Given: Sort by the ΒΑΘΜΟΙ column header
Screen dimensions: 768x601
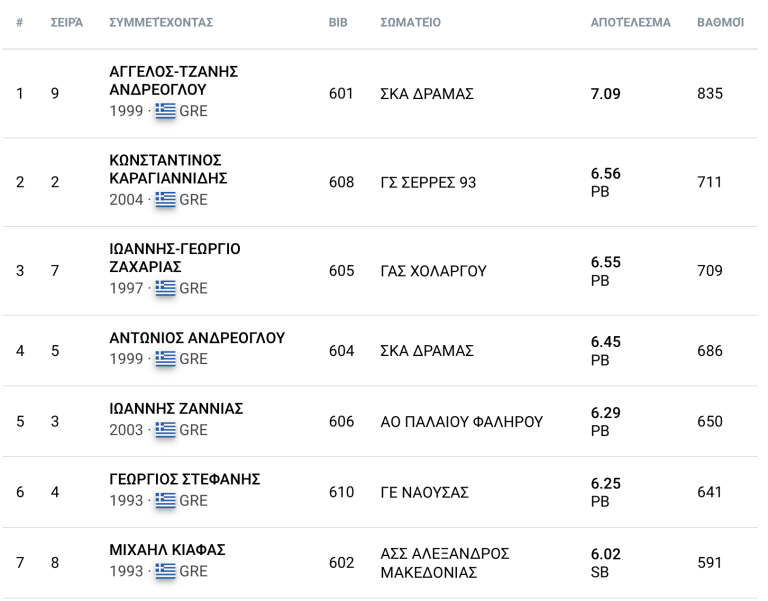Looking at the screenshot, I should pos(720,22).
